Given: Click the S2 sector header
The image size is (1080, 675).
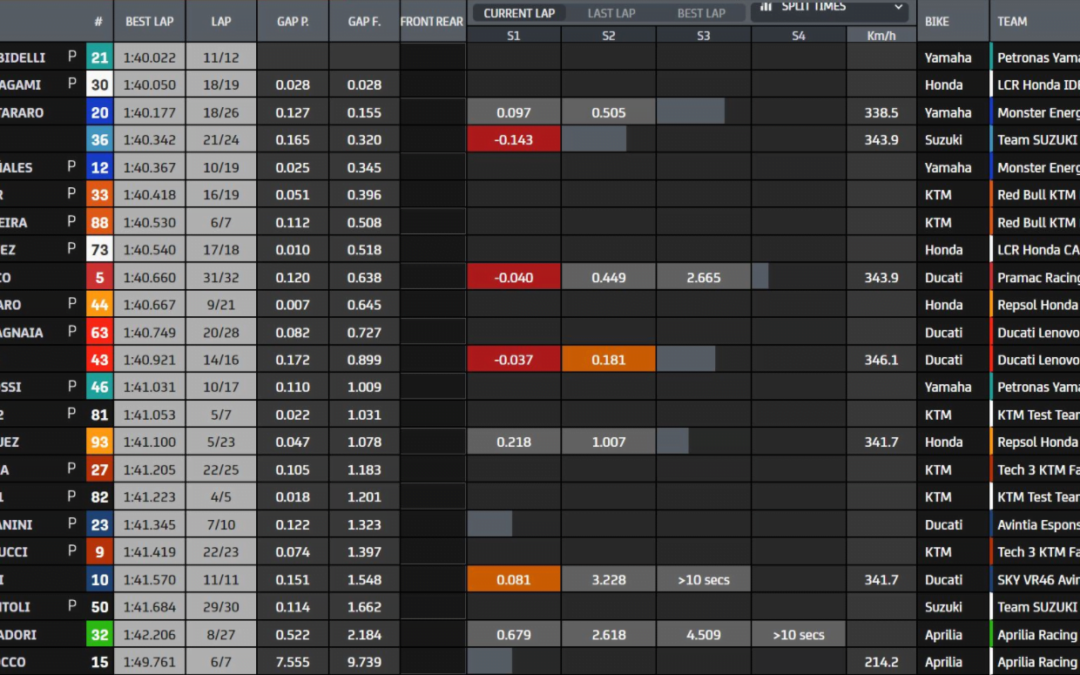Looking at the screenshot, I should (608, 35).
